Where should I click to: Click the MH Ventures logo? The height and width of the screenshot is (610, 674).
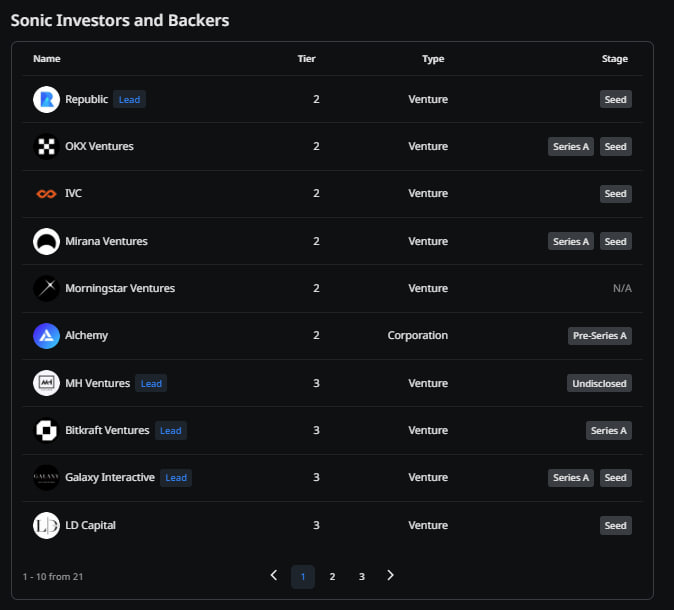coord(46,383)
